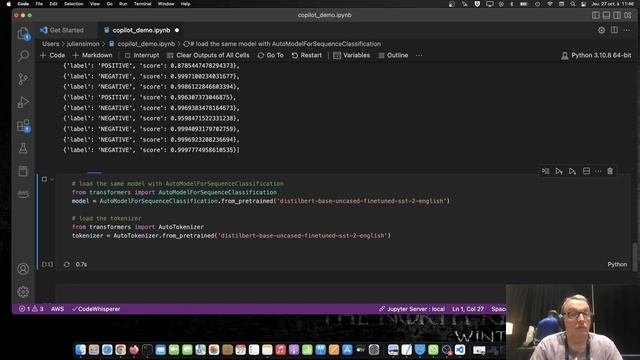Change cell language mode labeled Python
This screenshot has height=360, width=640.
tap(617, 264)
